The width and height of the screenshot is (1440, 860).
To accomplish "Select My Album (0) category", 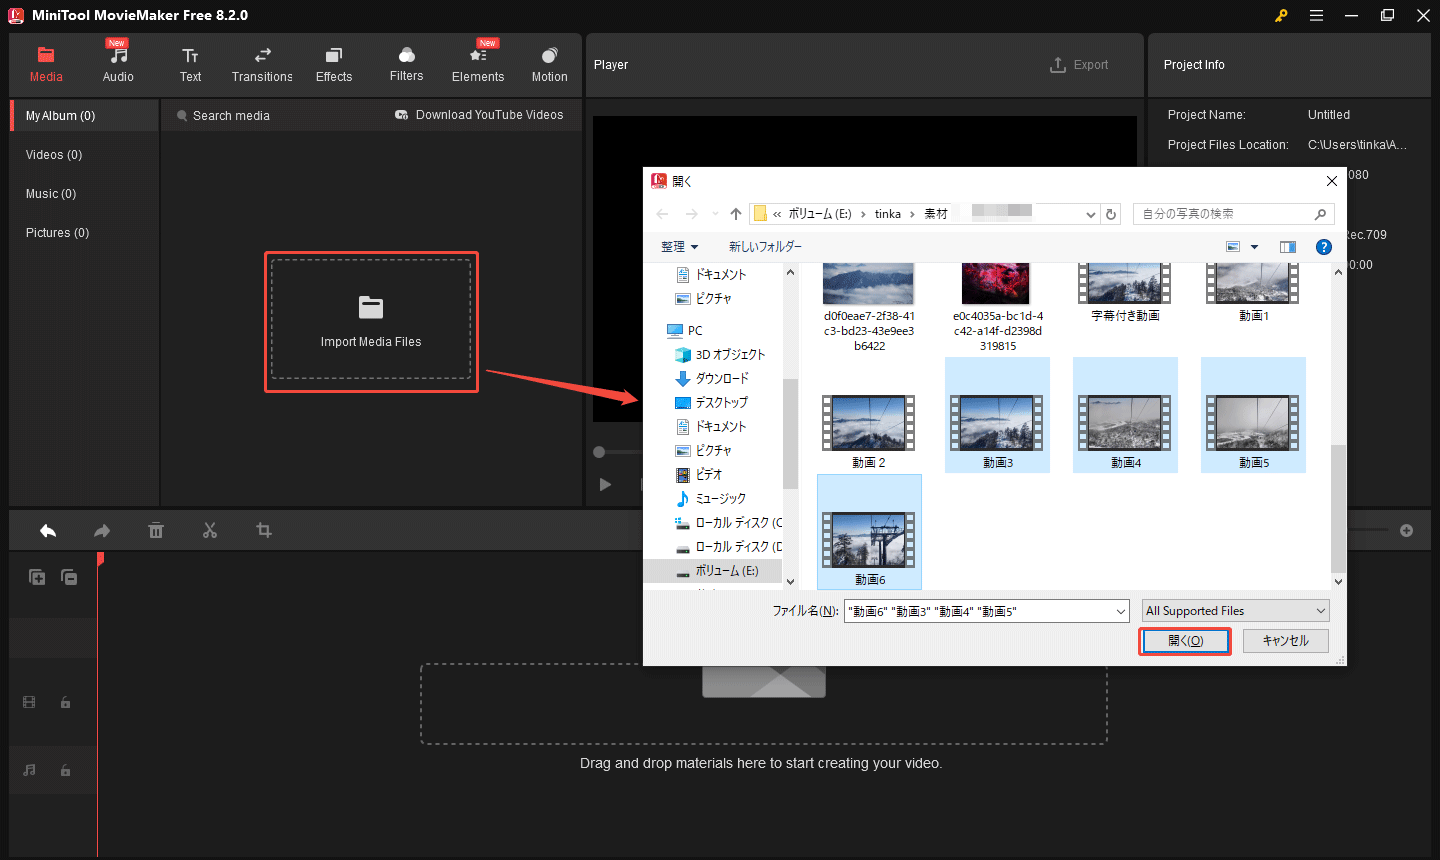I will pos(85,116).
